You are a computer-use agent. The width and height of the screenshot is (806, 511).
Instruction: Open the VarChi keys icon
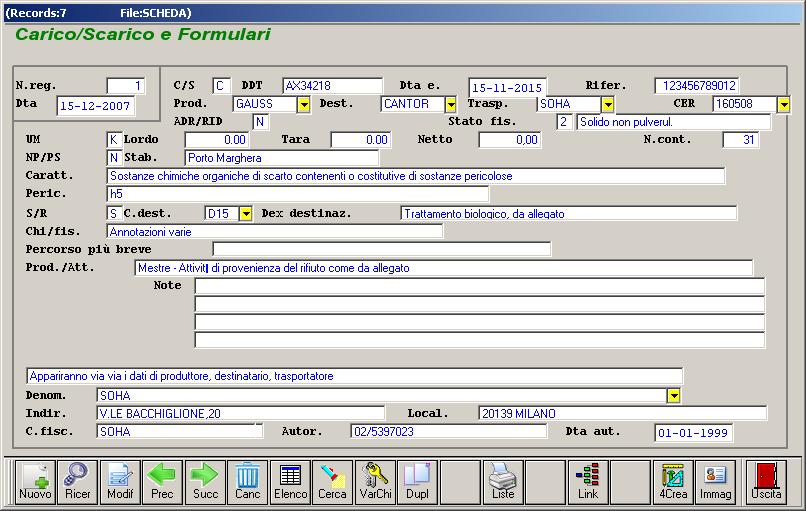375,482
